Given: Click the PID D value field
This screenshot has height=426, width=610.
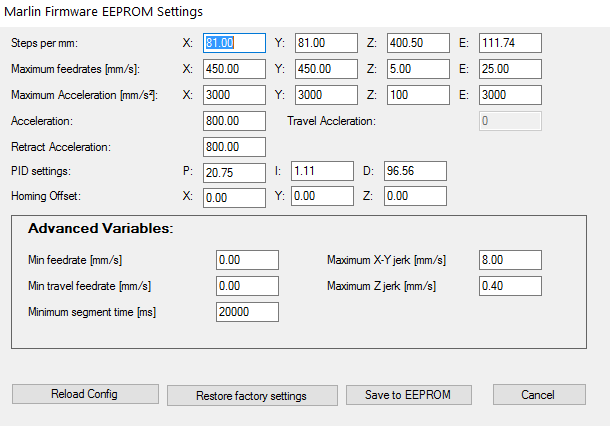Looking at the screenshot, I should 415,171.
